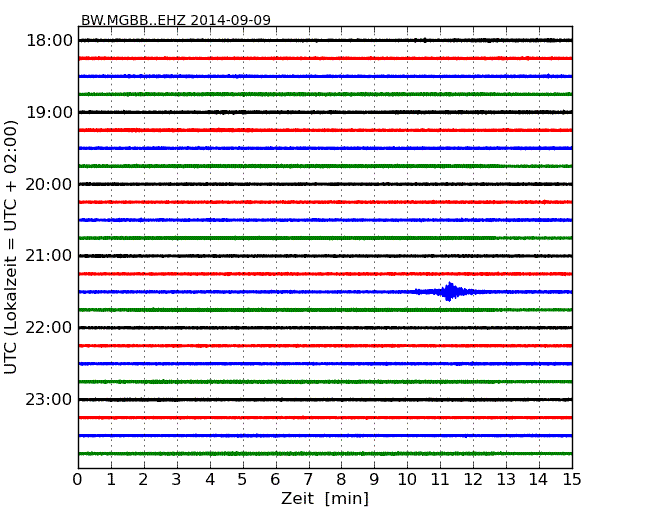
Task: Click the 18:00 time label
Action: pos(49,41)
